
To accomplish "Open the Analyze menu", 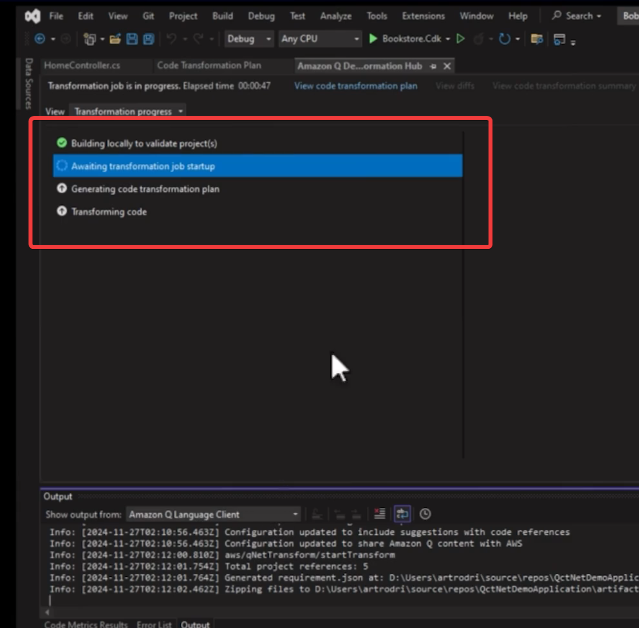I will (x=336, y=16).
